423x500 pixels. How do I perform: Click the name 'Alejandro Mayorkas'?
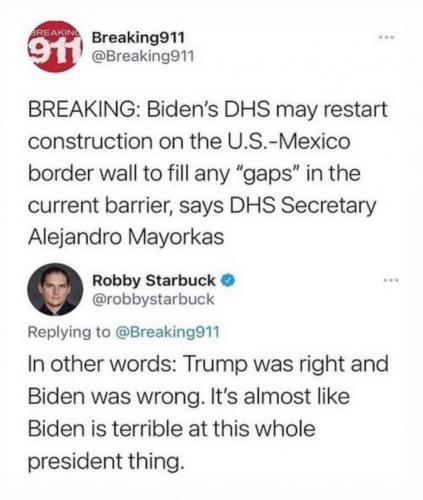point(126,237)
